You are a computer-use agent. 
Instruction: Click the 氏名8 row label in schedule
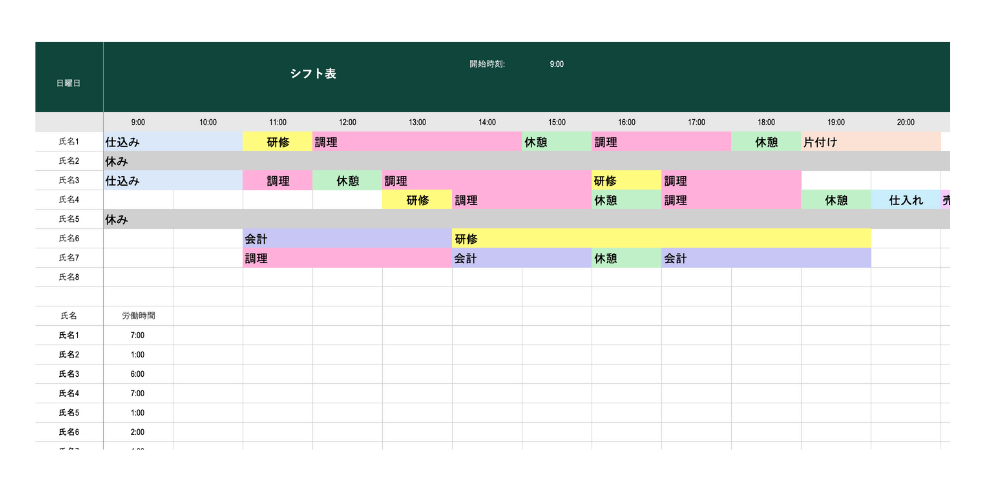(69, 277)
